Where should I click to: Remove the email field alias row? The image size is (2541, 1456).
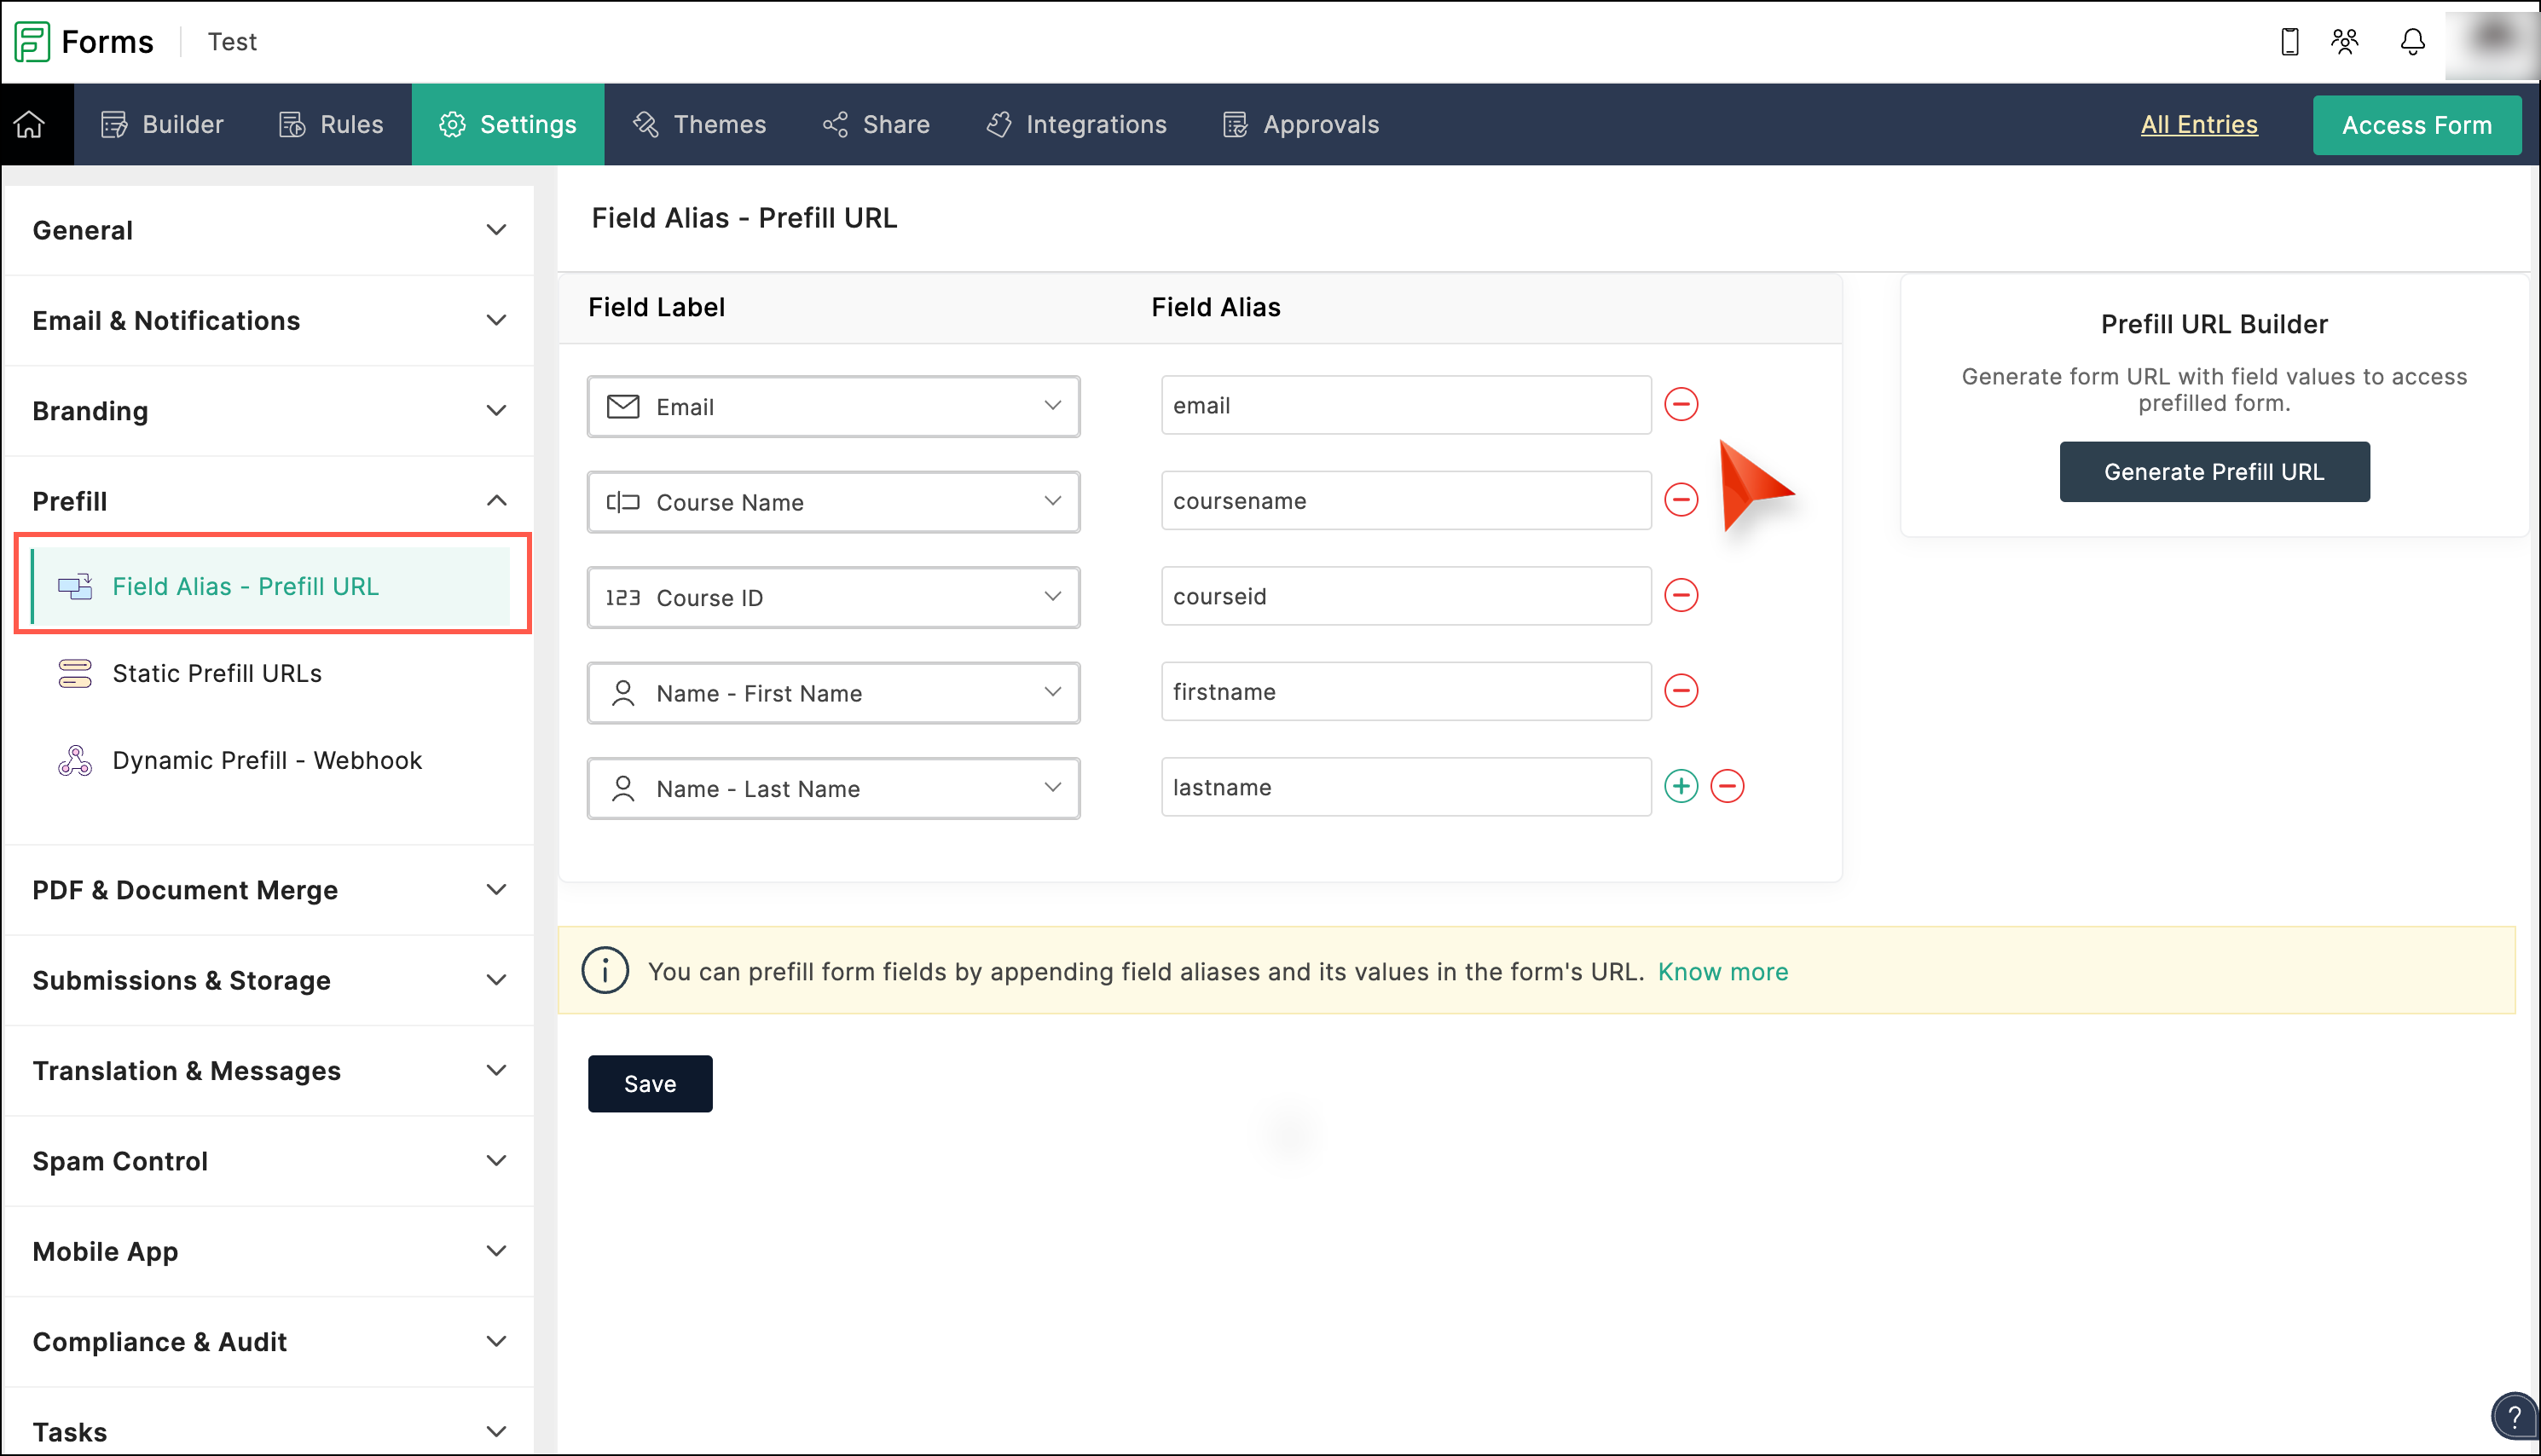(x=1681, y=405)
